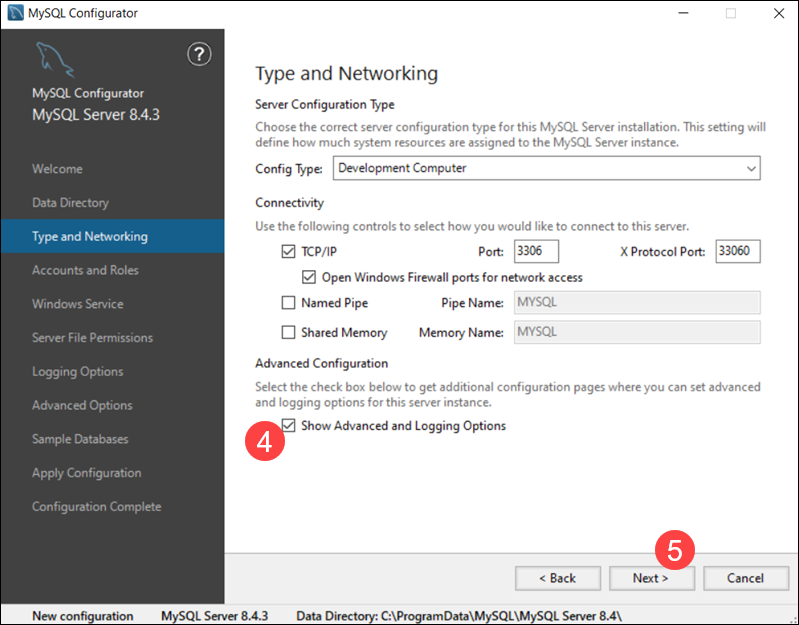Select Logging Options sidebar item
The height and width of the screenshot is (625, 799).
point(78,372)
